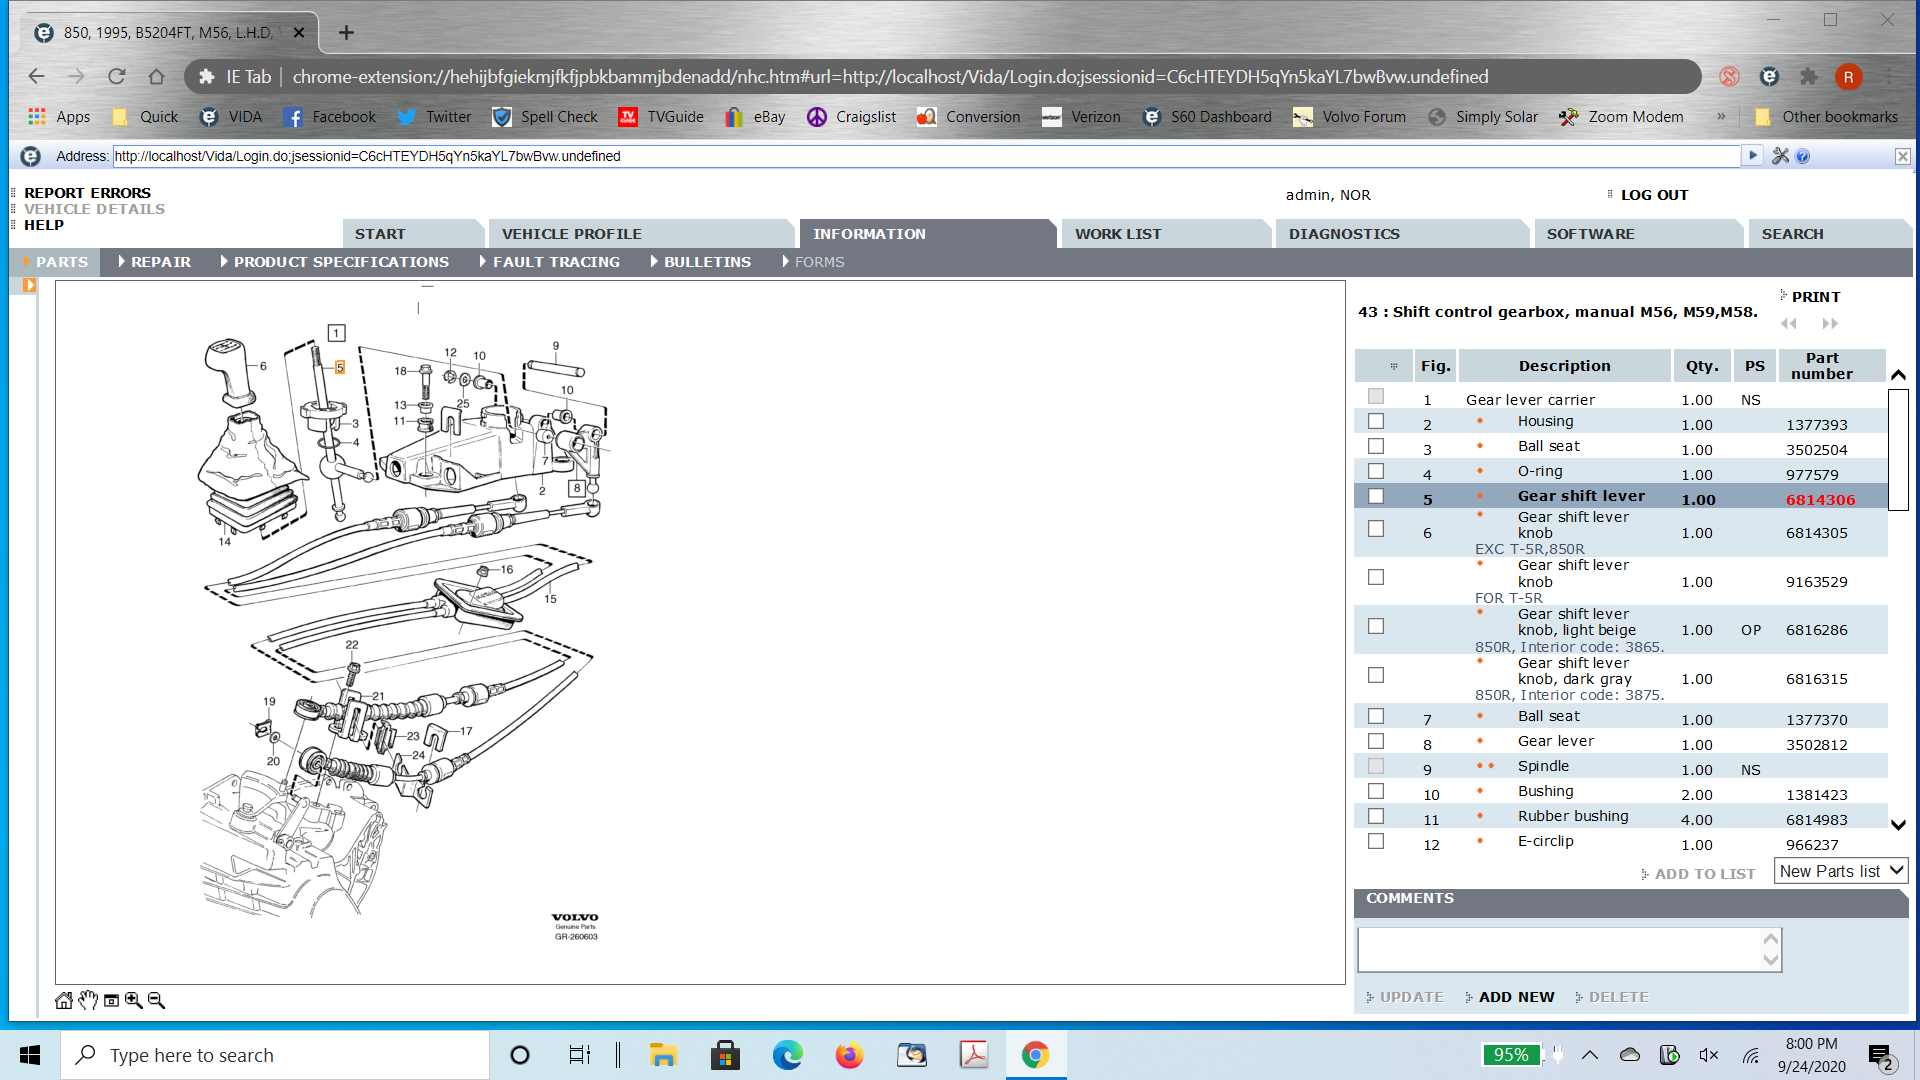Tick the checkbox for Gear shift lever
The width and height of the screenshot is (1920, 1080).
1376,497
